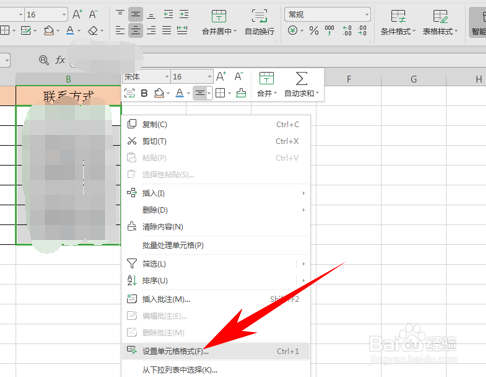
Task: Toggle 自动换行 wrap text
Action: (259, 22)
